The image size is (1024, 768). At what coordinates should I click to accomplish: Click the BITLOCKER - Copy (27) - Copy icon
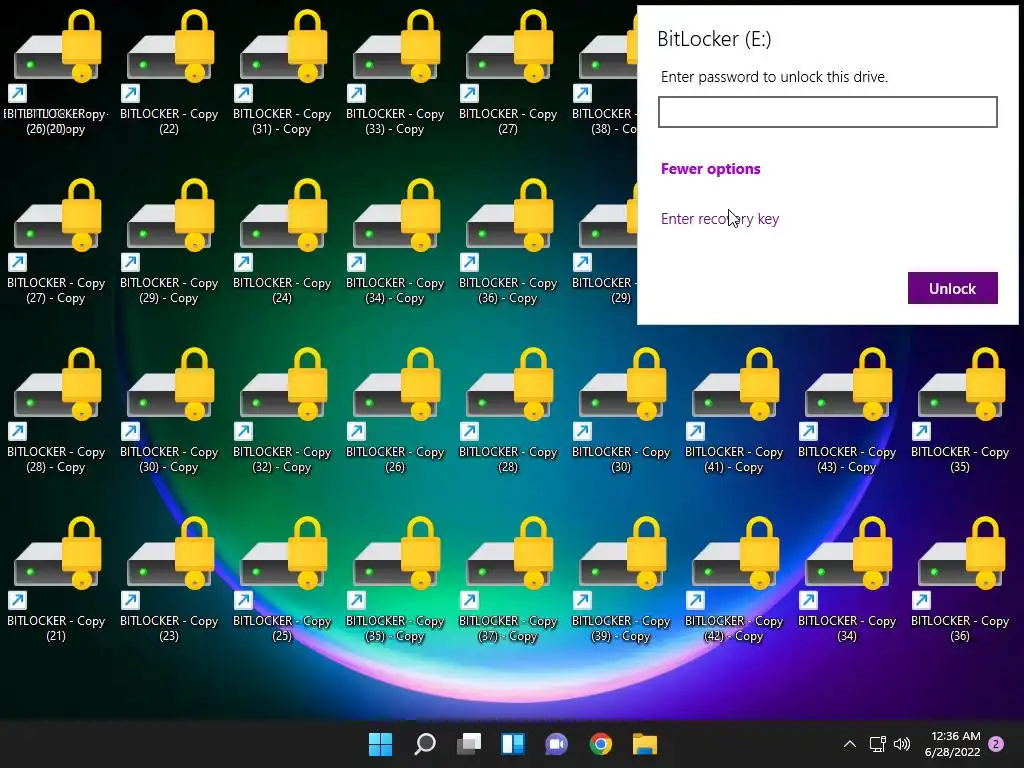coord(56,241)
